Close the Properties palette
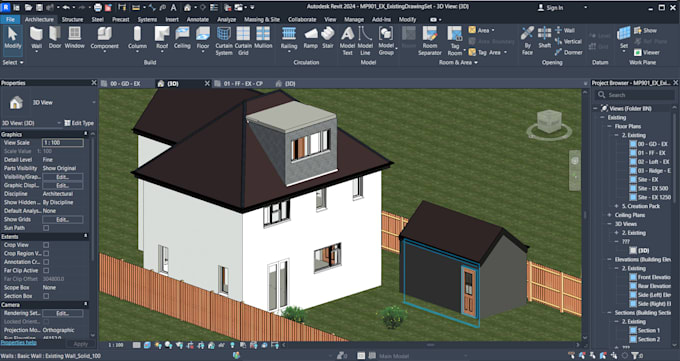 tap(94, 82)
